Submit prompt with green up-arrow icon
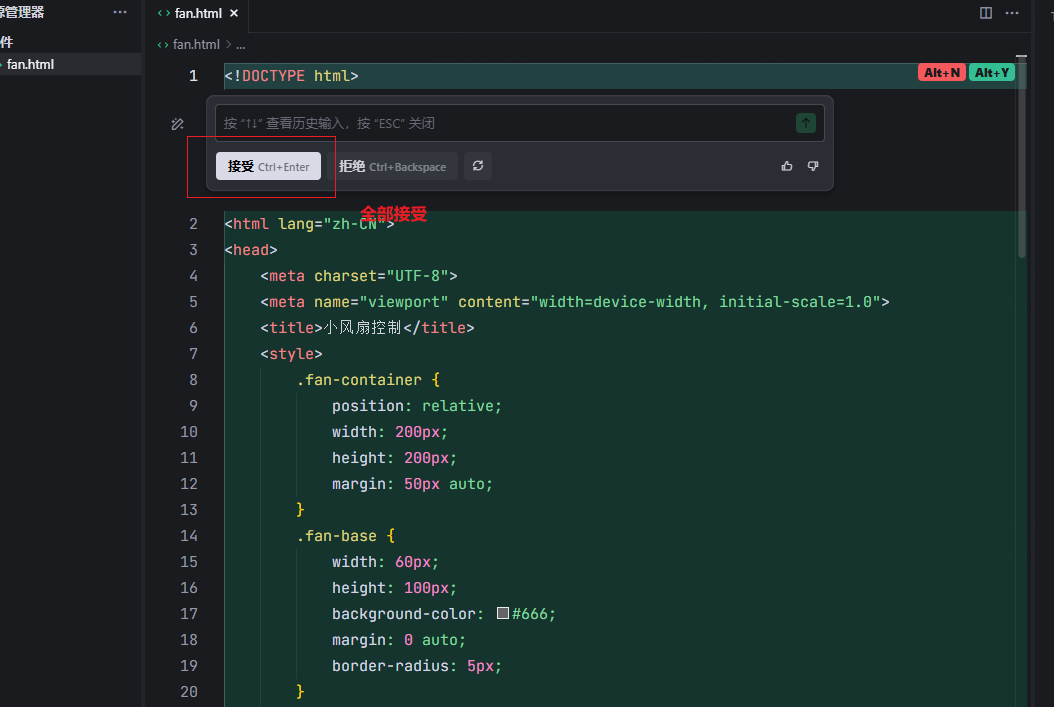 click(805, 123)
